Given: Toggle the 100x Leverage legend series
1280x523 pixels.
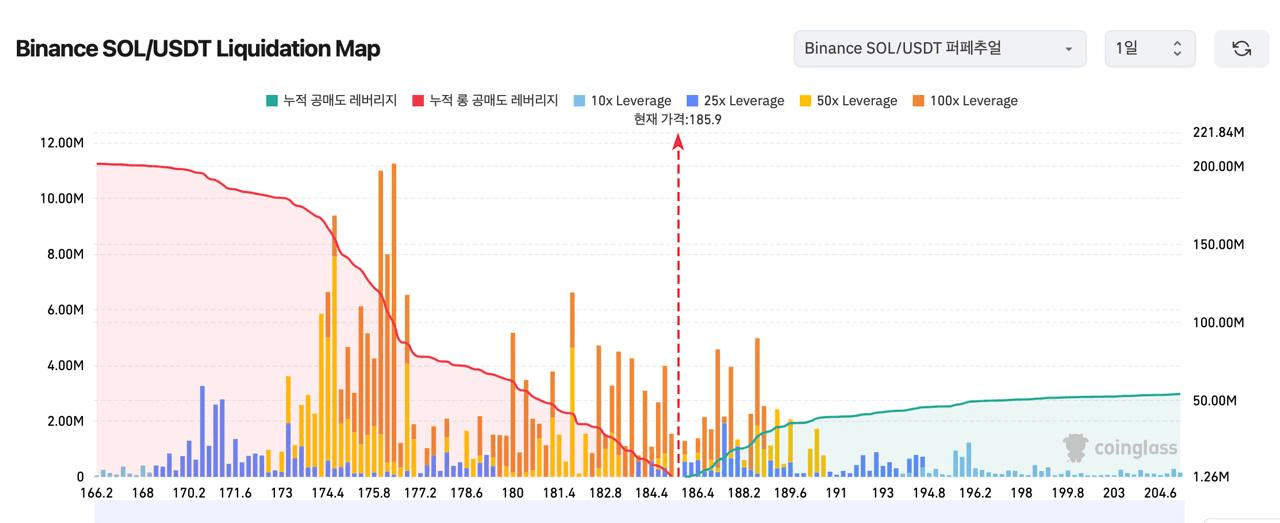Looking at the screenshot, I should (x=965, y=100).
